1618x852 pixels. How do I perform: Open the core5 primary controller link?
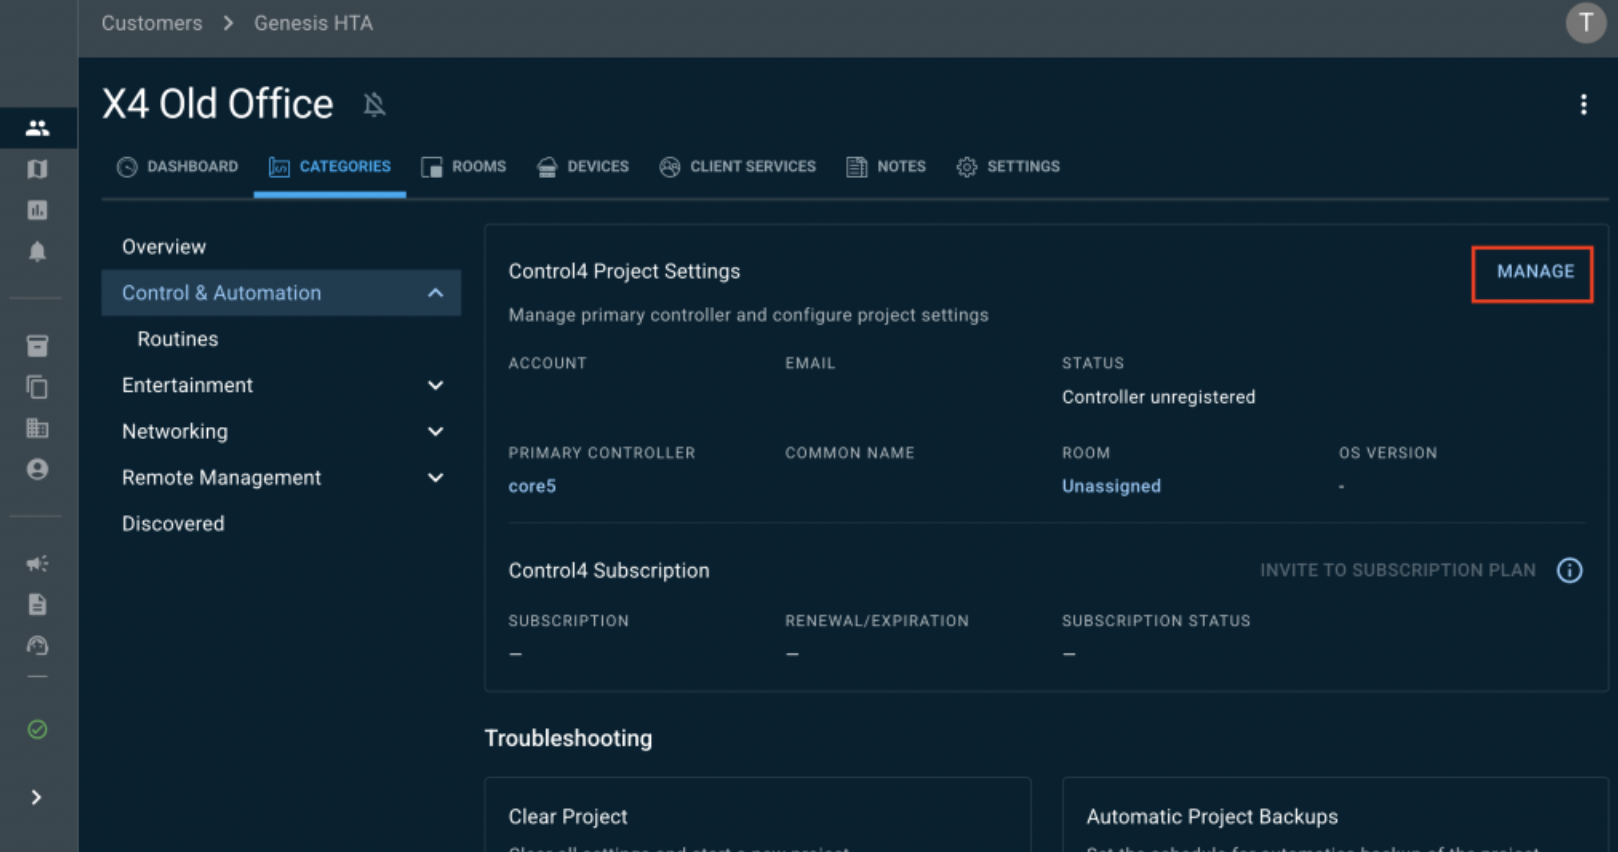[x=532, y=486]
